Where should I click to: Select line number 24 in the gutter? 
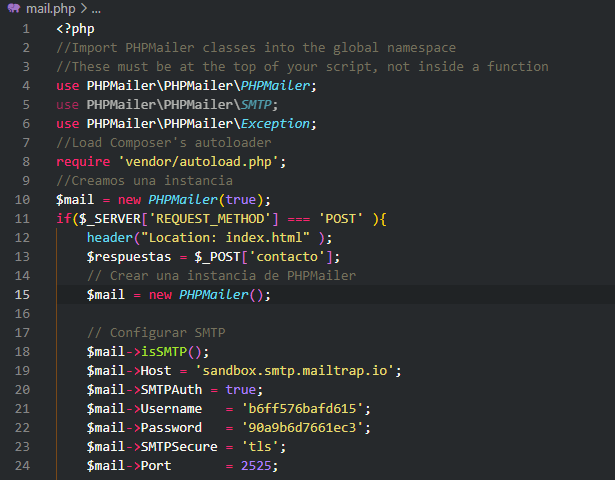click(x=22, y=465)
